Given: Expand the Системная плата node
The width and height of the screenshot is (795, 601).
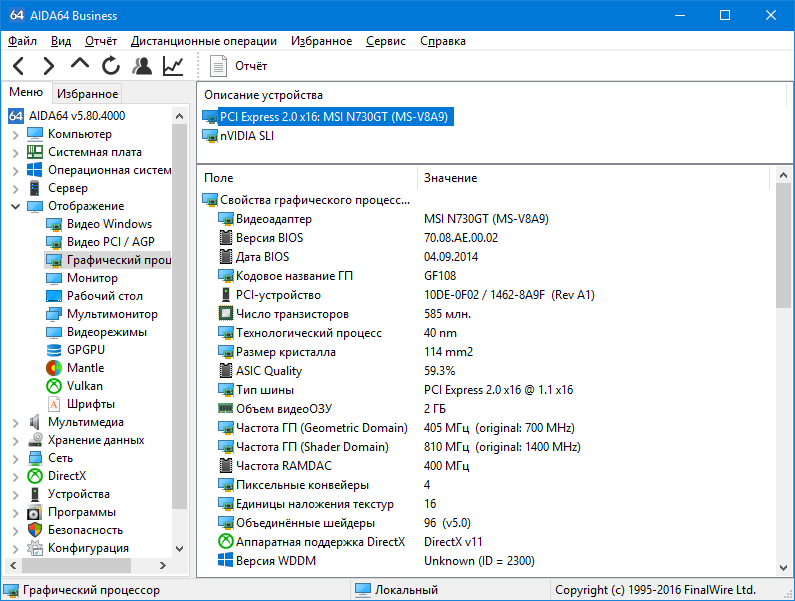Looking at the screenshot, I should [15, 152].
